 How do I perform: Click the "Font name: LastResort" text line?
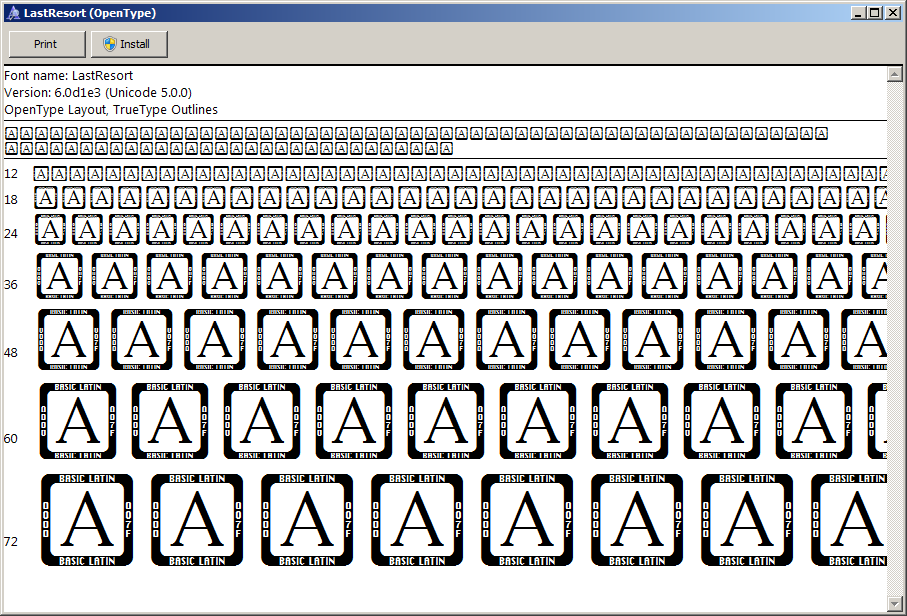68,75
